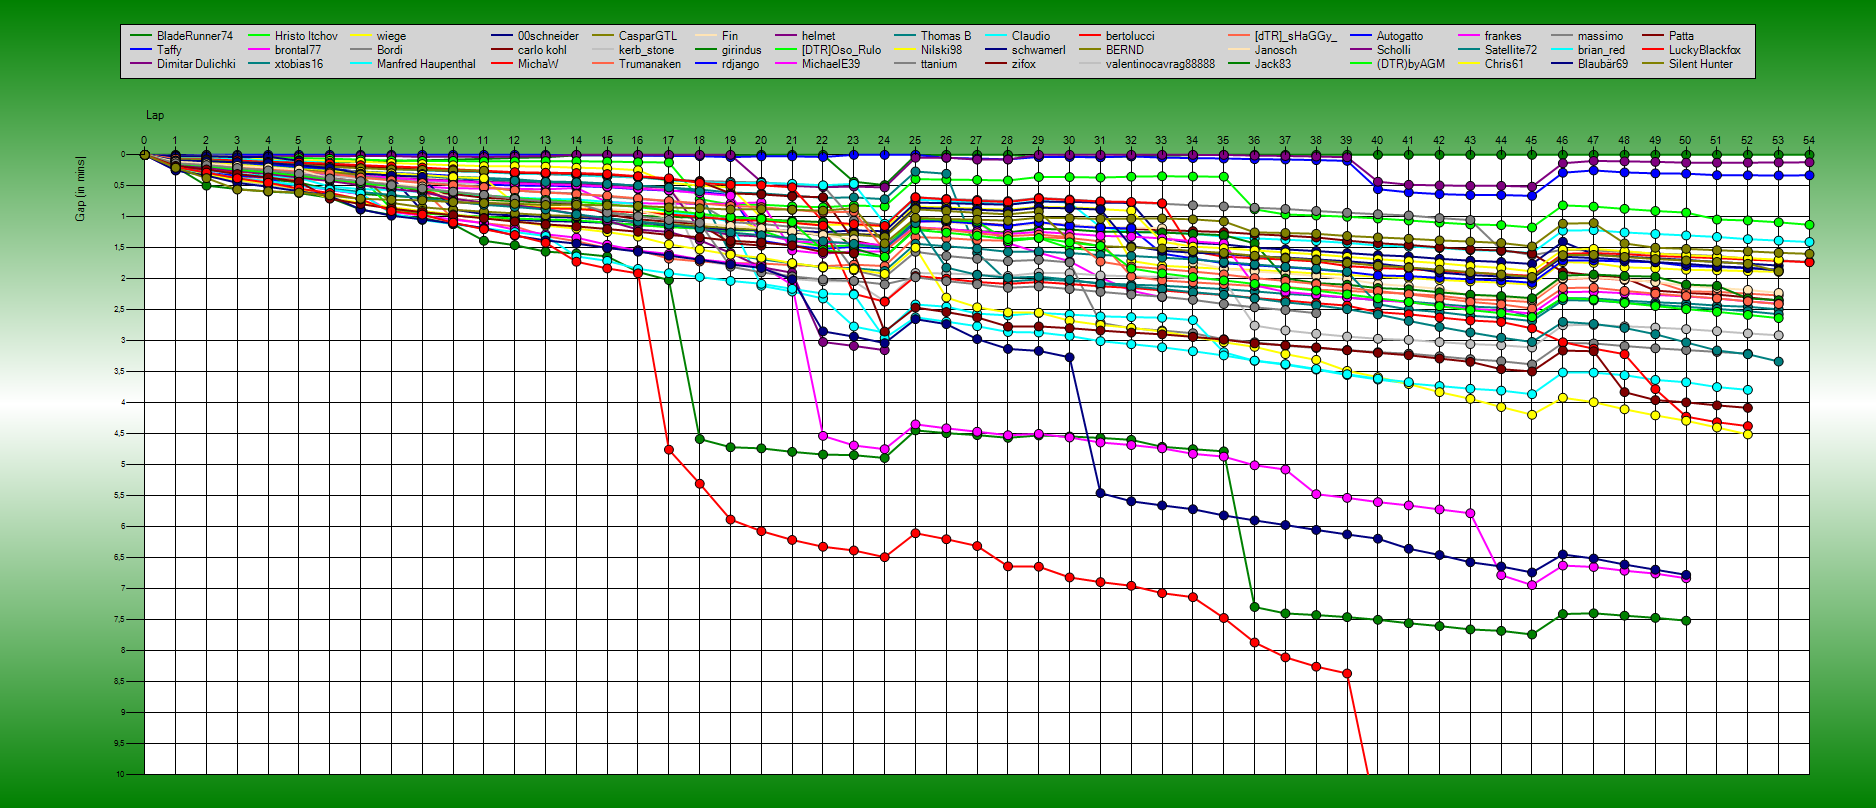Select frankes legend entry

[1503, 36]
